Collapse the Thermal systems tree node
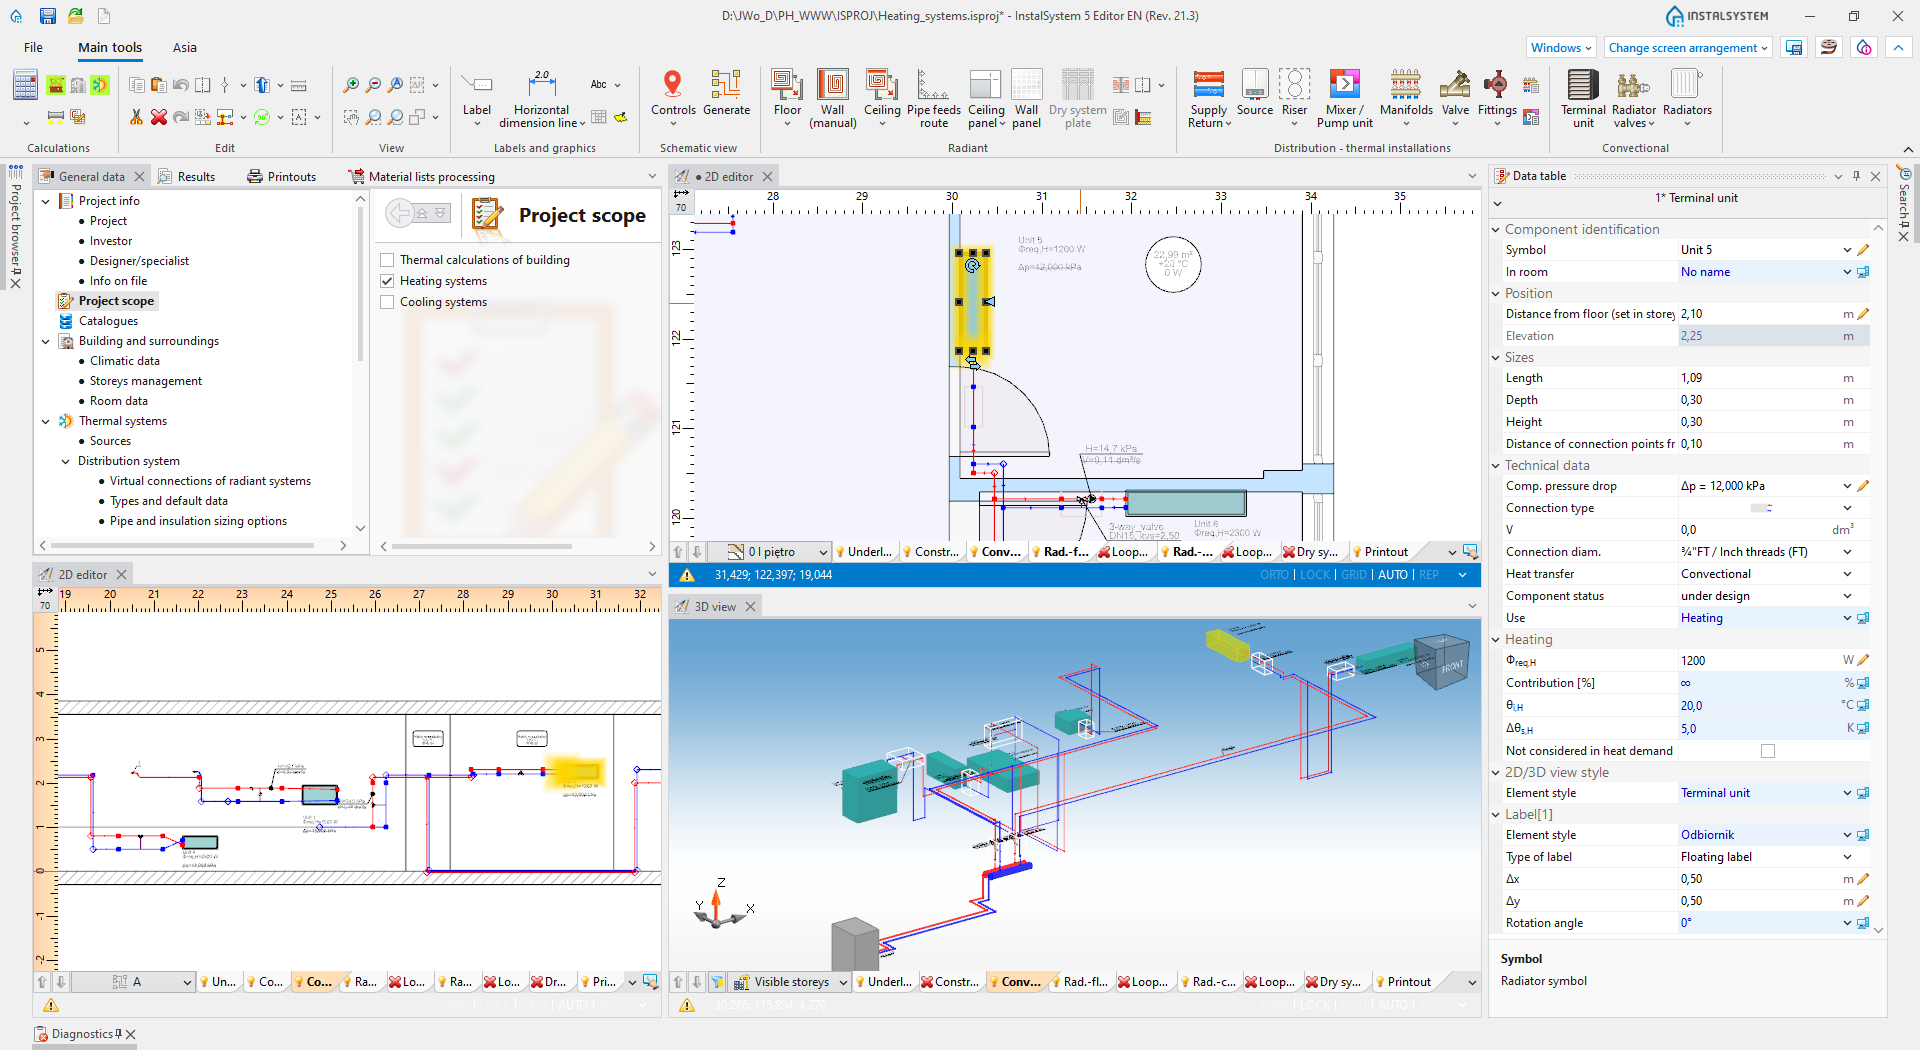Viewport: 1920px width, 1050px height. [x=45, y=421]
